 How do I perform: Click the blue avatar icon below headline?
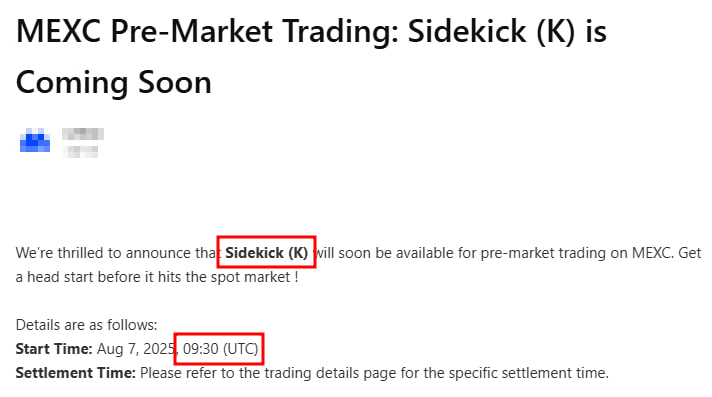point(35,140)
